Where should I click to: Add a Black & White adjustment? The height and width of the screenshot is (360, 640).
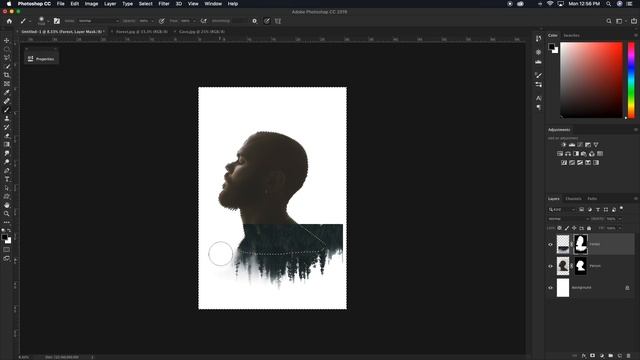(576, 153)
